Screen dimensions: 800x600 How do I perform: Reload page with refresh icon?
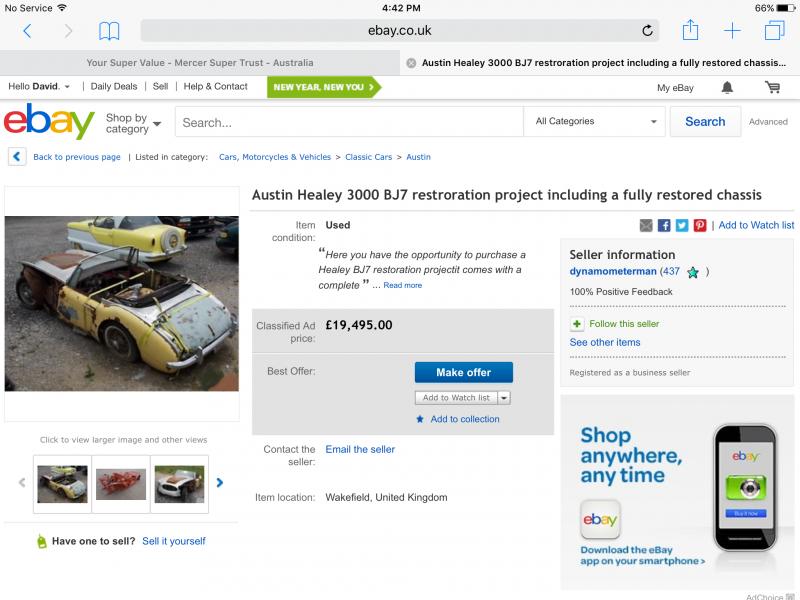pyautogui.click(x=647, y=31)
